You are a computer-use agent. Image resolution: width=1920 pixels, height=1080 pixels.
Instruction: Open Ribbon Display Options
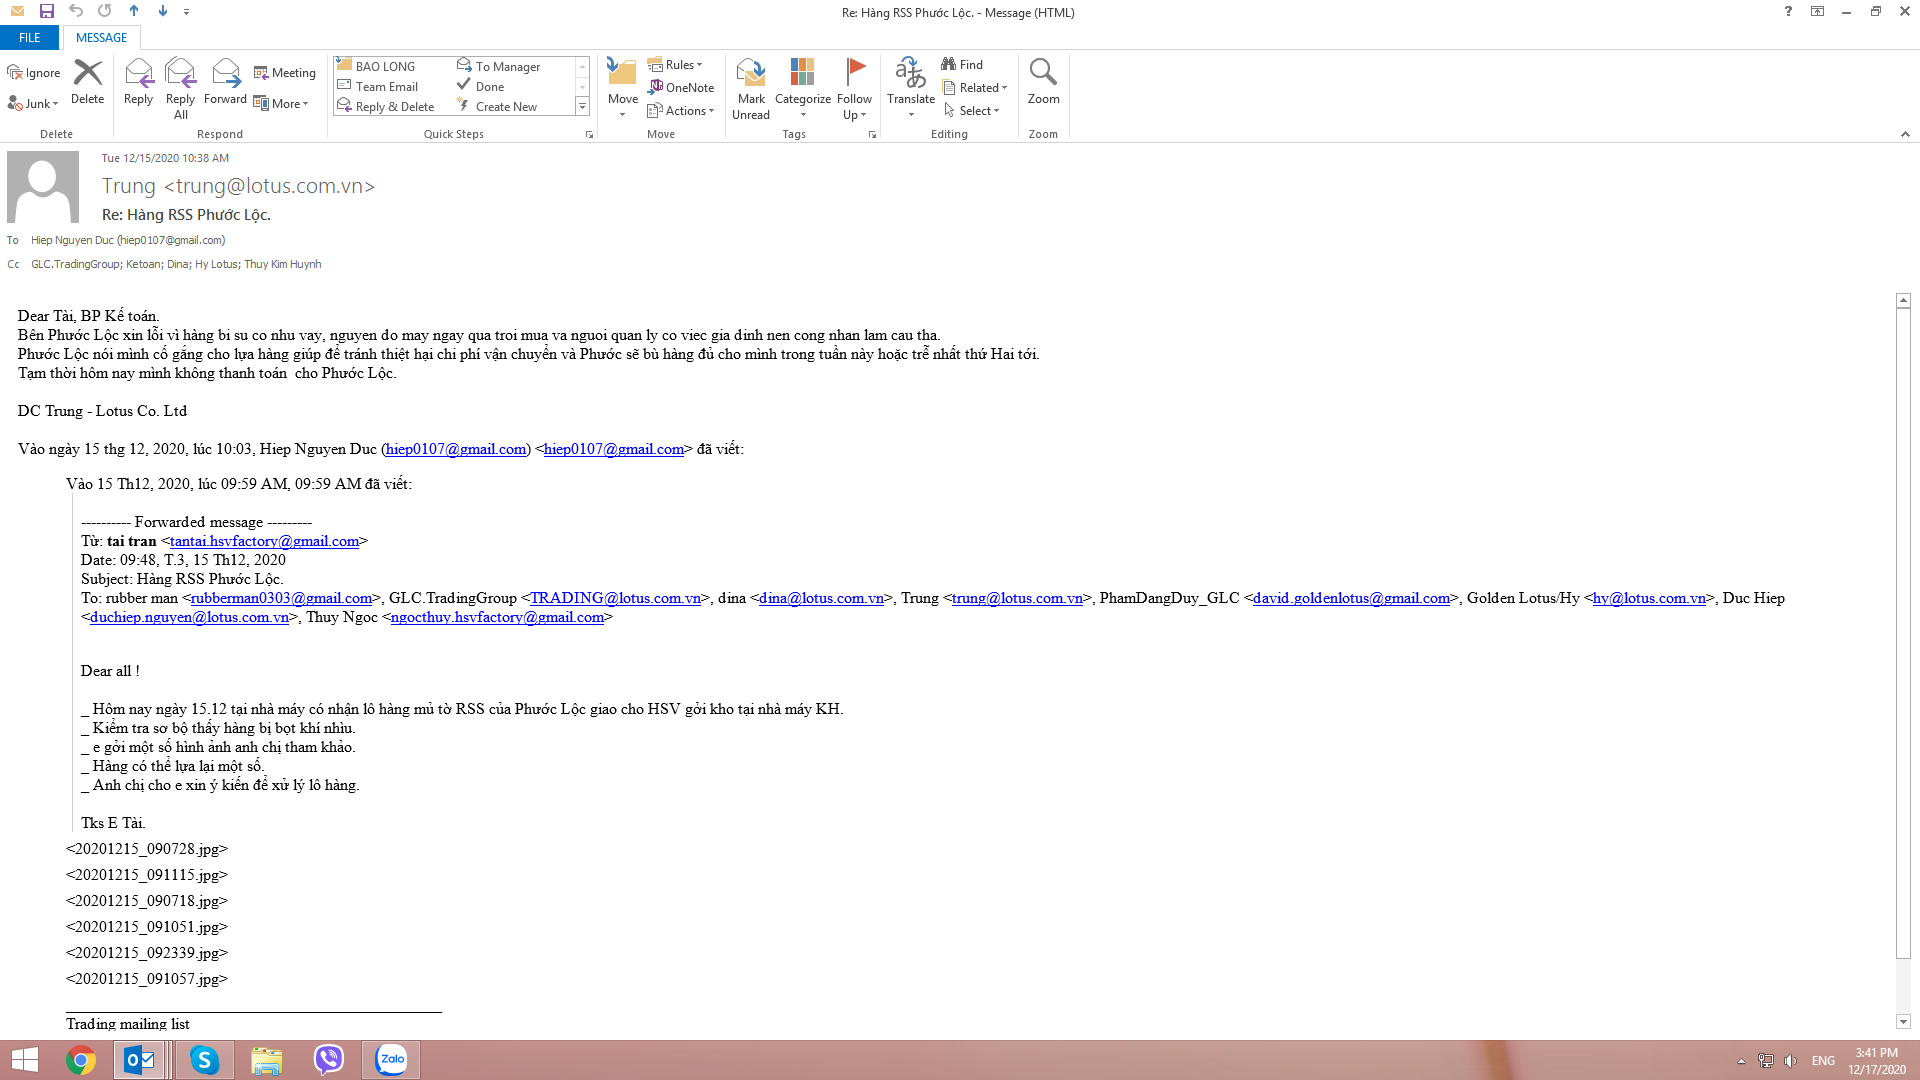pos(1817,11)
